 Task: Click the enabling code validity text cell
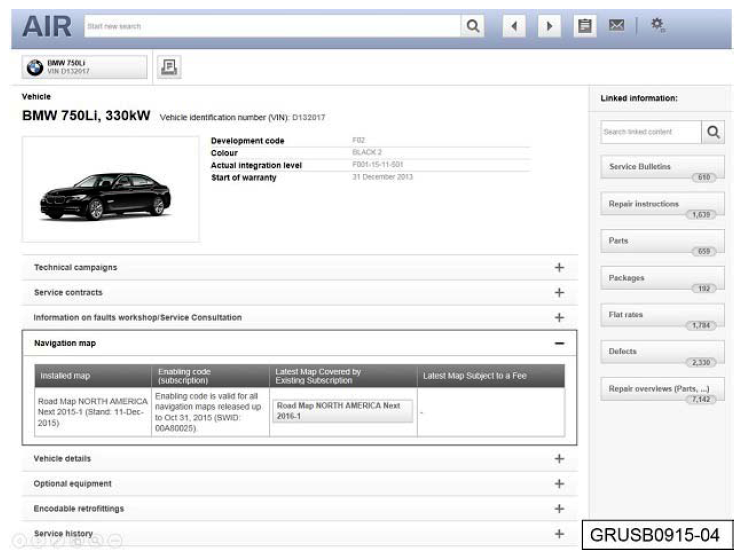(x=210, y=412)
